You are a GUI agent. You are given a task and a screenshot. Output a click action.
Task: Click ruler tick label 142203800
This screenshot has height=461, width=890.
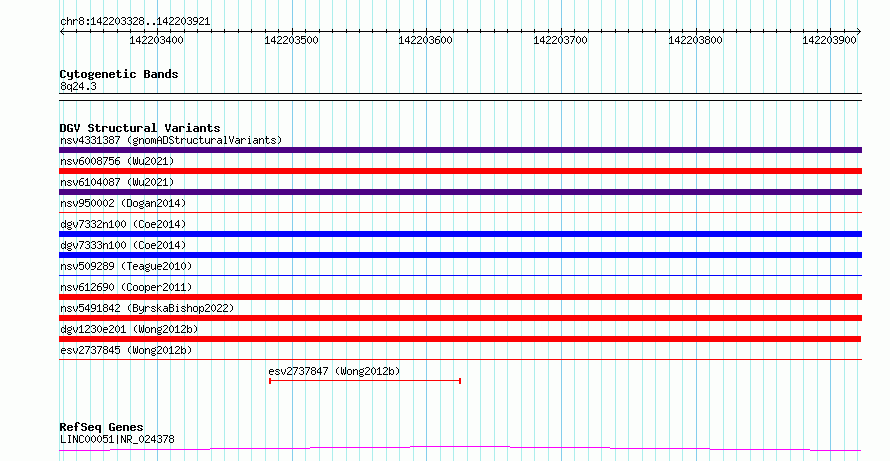(x=695, y=40)
